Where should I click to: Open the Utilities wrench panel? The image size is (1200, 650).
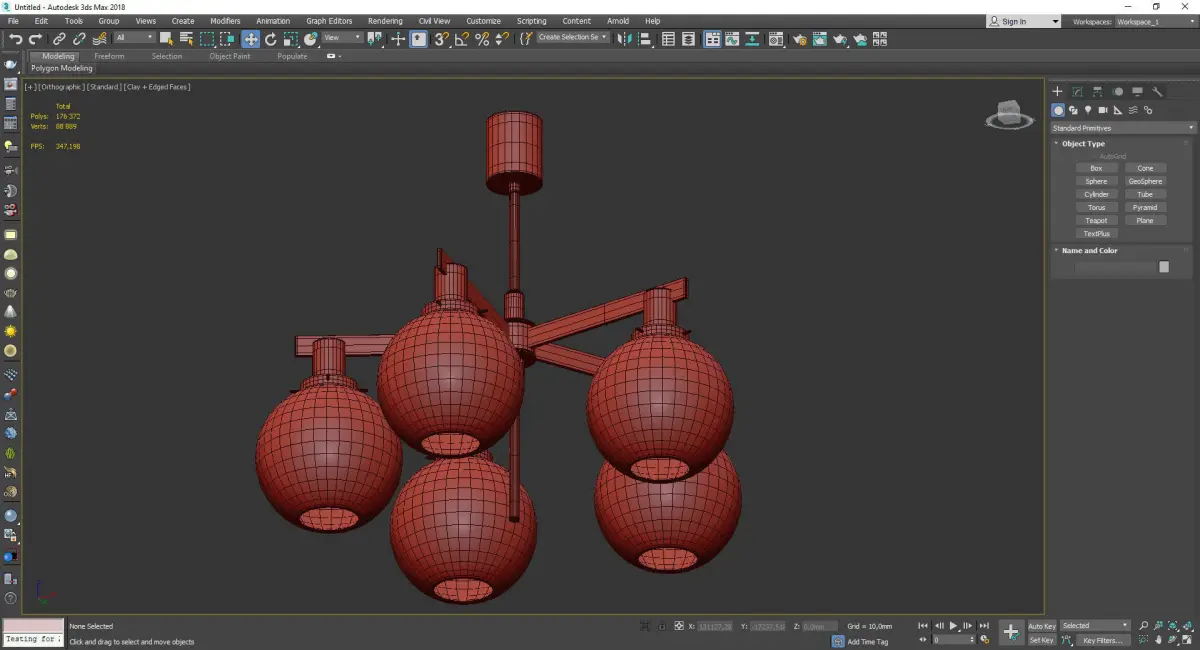[x=1158, y=91]
